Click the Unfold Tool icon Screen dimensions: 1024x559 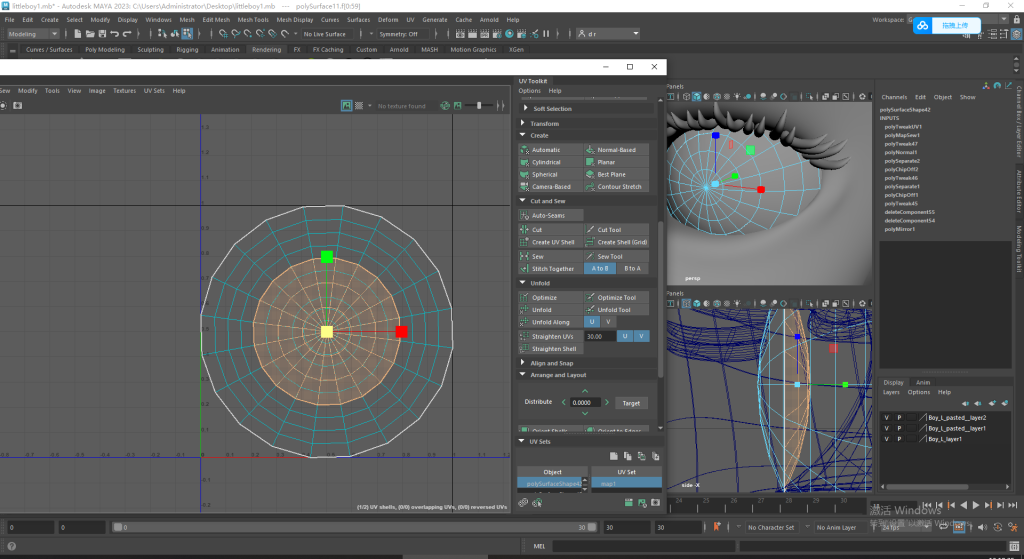coord(590,310)
